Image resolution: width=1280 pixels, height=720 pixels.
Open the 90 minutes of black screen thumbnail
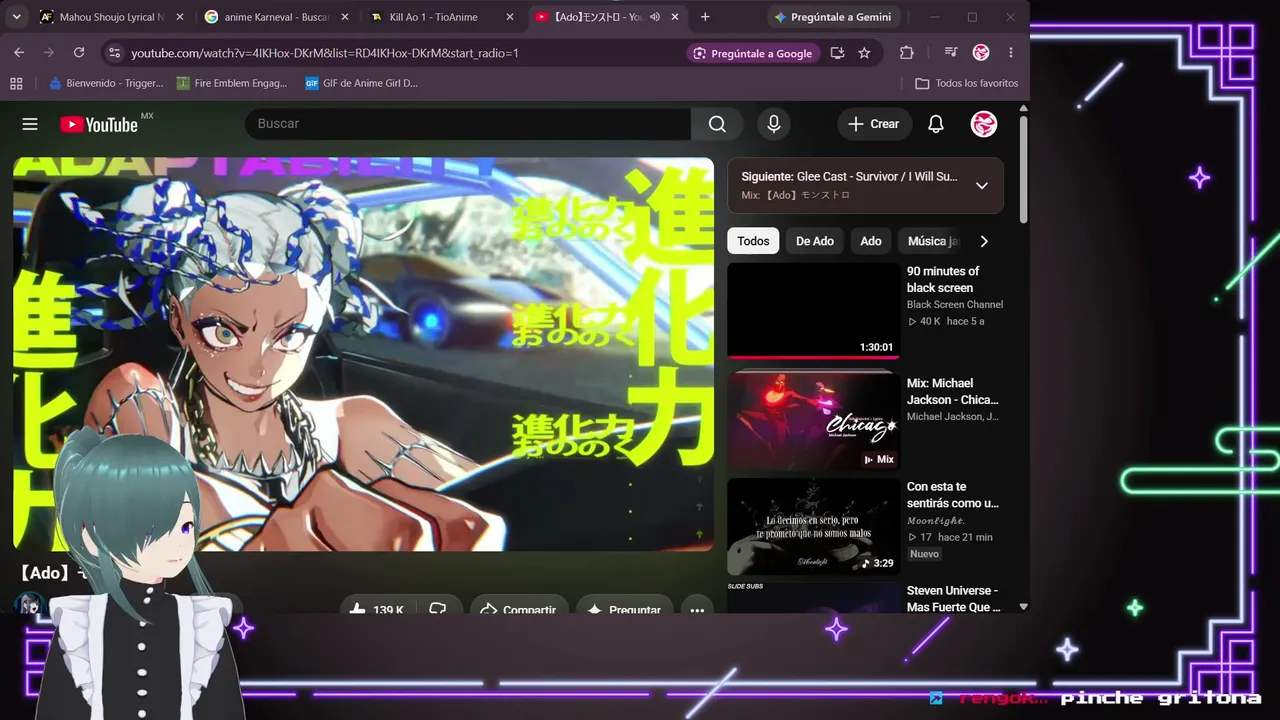813,311
